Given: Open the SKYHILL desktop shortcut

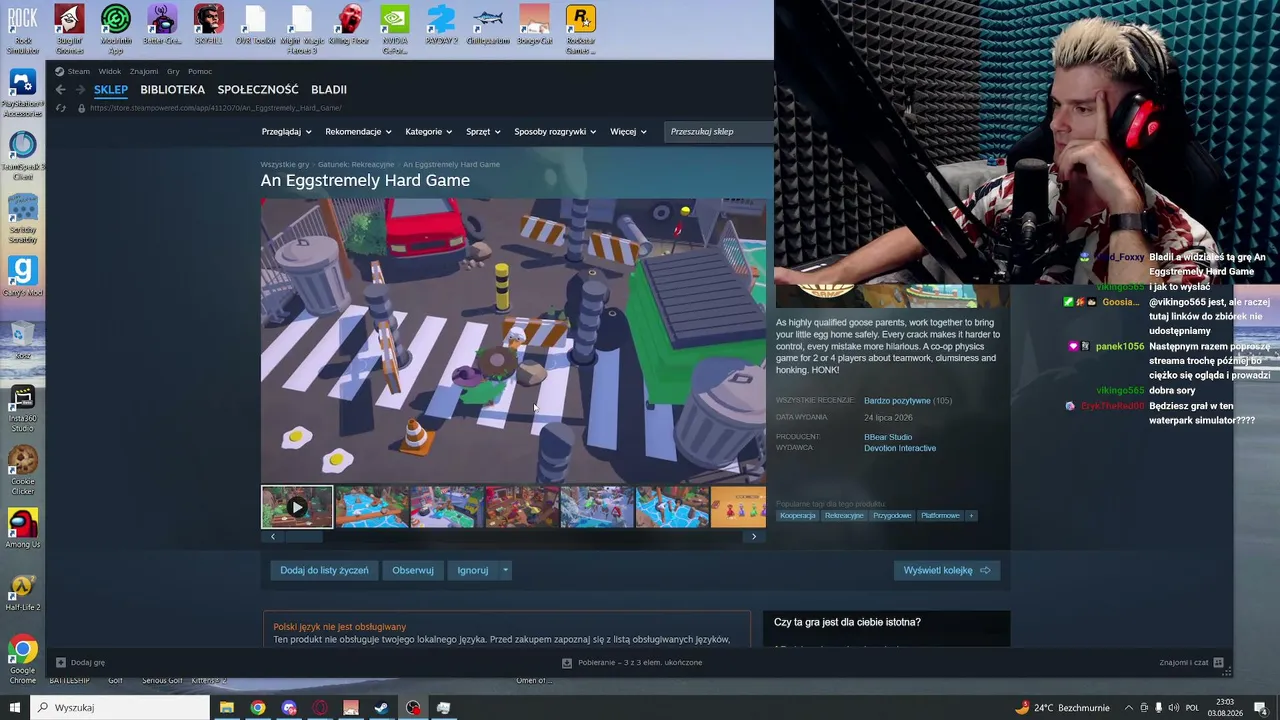Looking at the screenshot, I should [208, 29].
